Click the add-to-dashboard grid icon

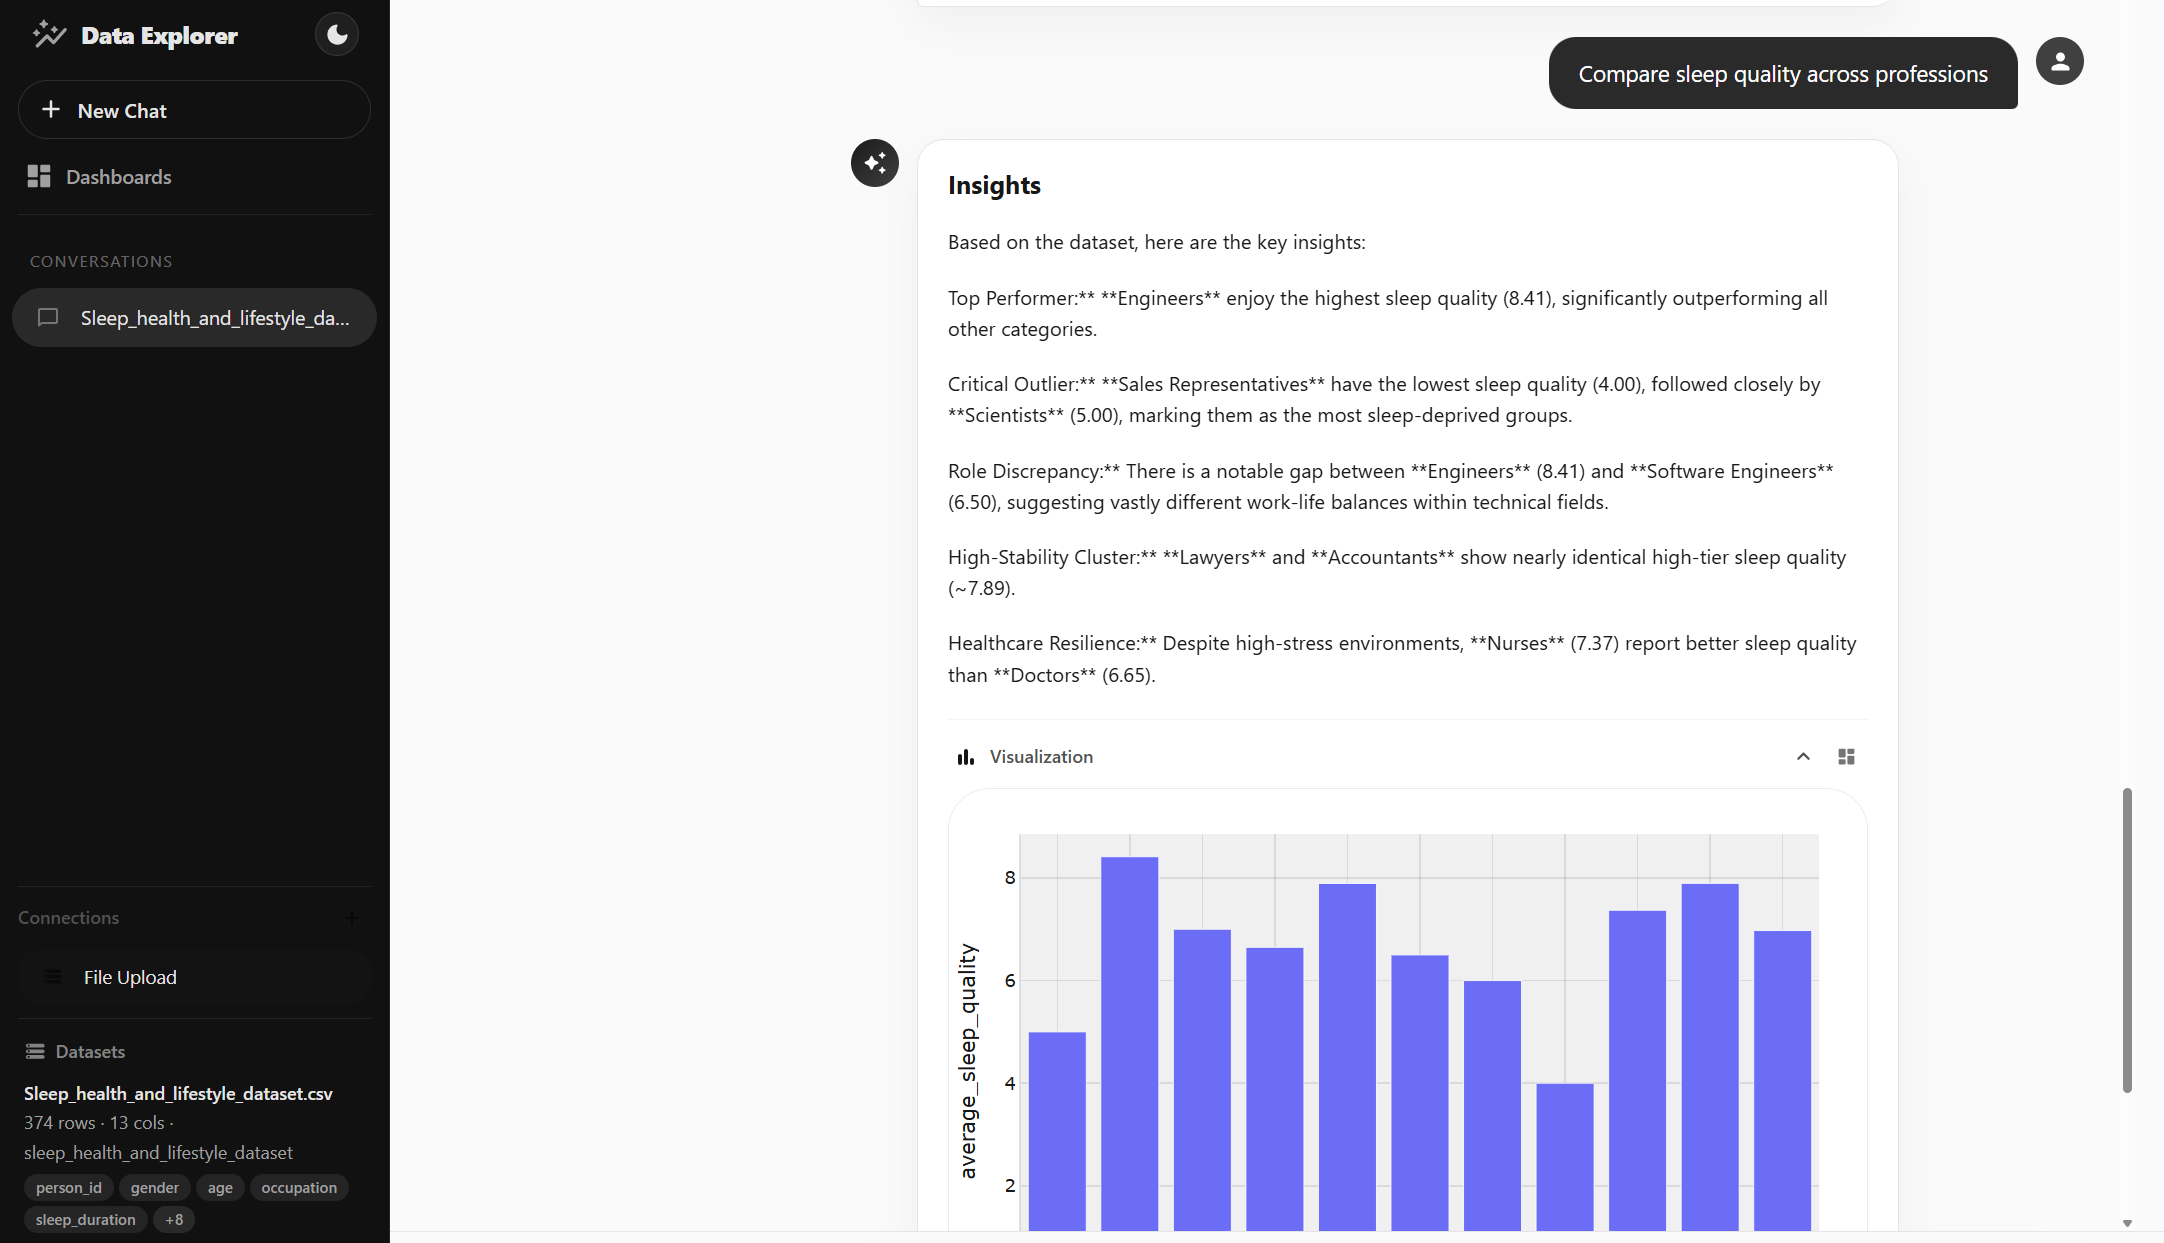pyautogui.click(x=1846, y=757)
